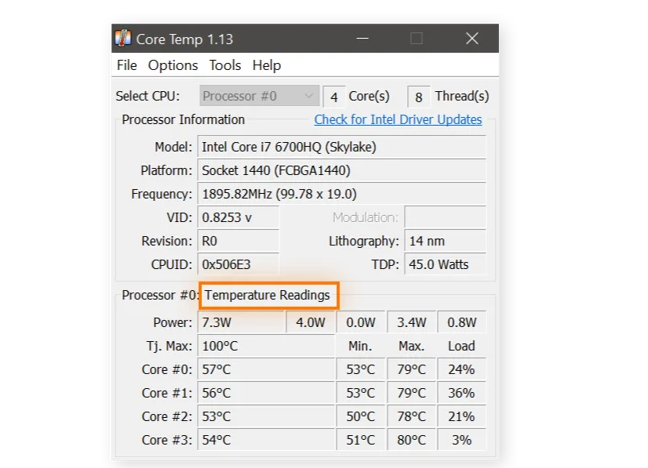
Task: Click the Platform socket field
Action: click(x=341, y=170)
